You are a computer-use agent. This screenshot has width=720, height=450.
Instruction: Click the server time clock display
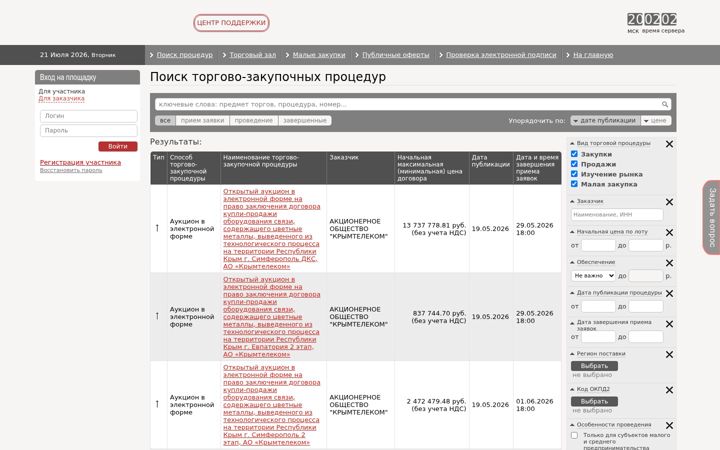[652, 19]
